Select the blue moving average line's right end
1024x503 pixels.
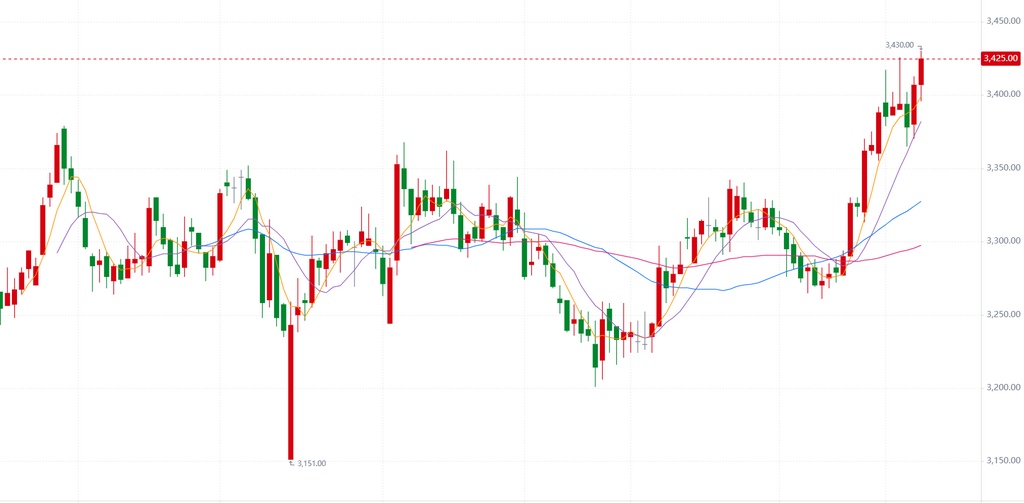click(x=920, y=202)
